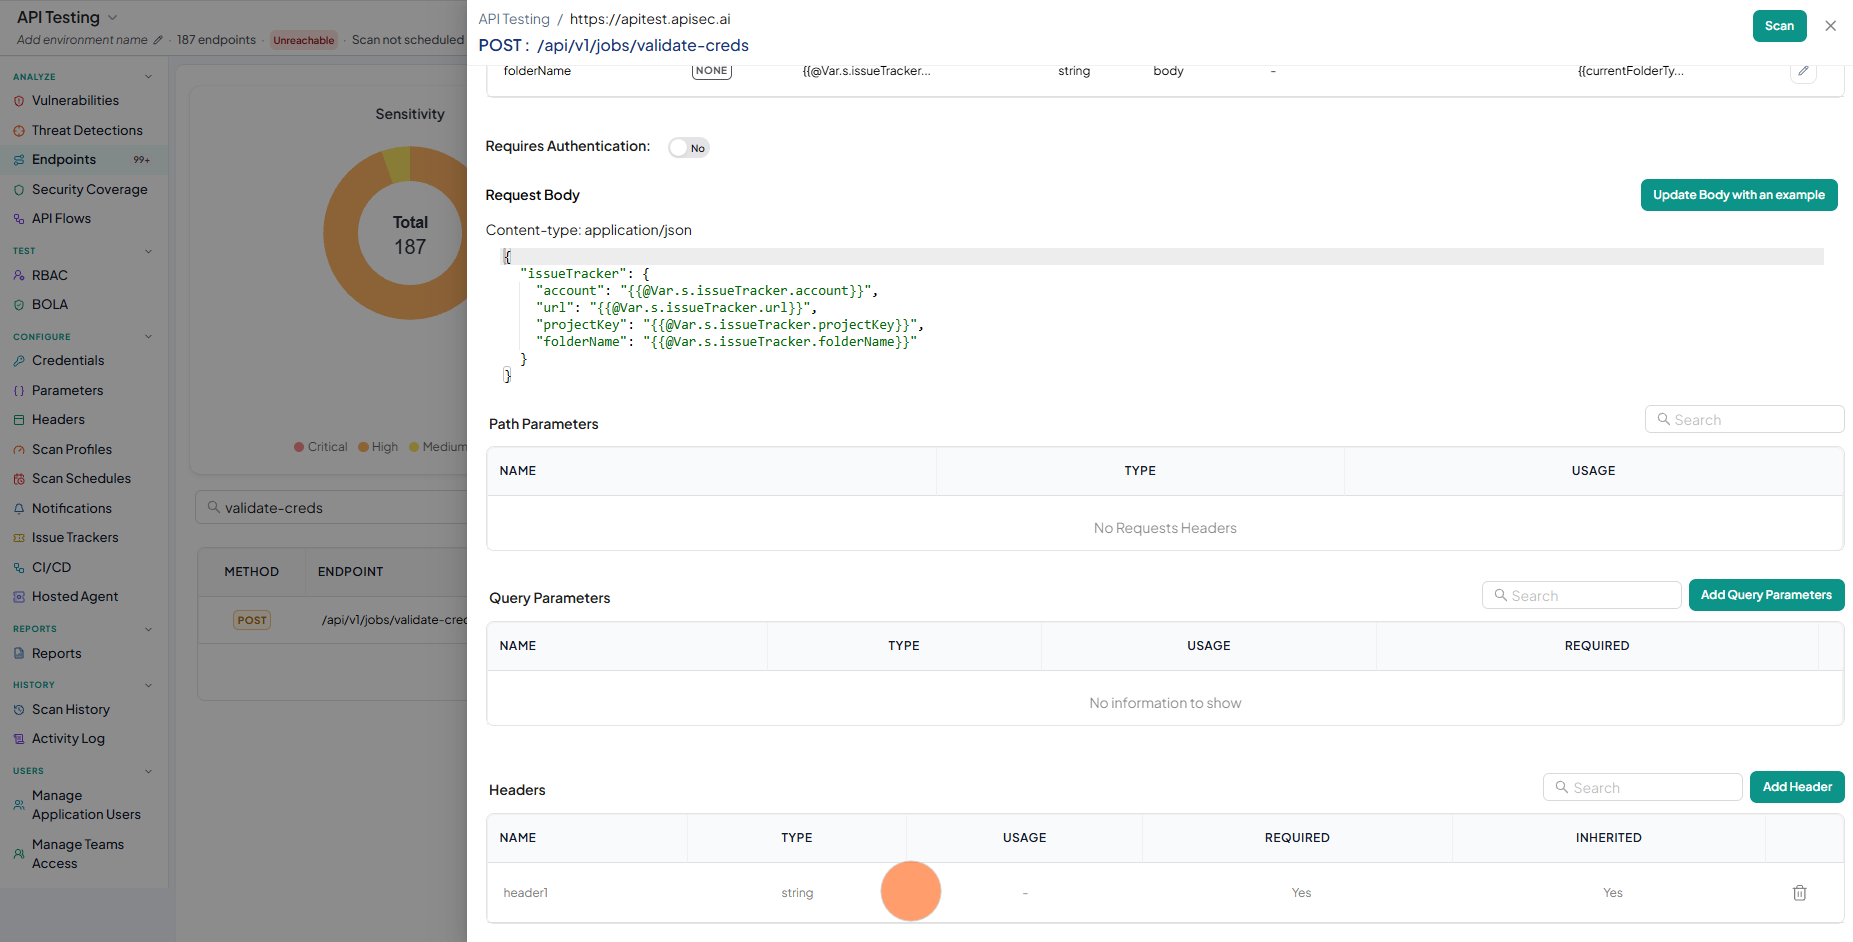Edit the folderName parameter row
The height and width of the screenshot is (942, 1853).
point(1803,71)
